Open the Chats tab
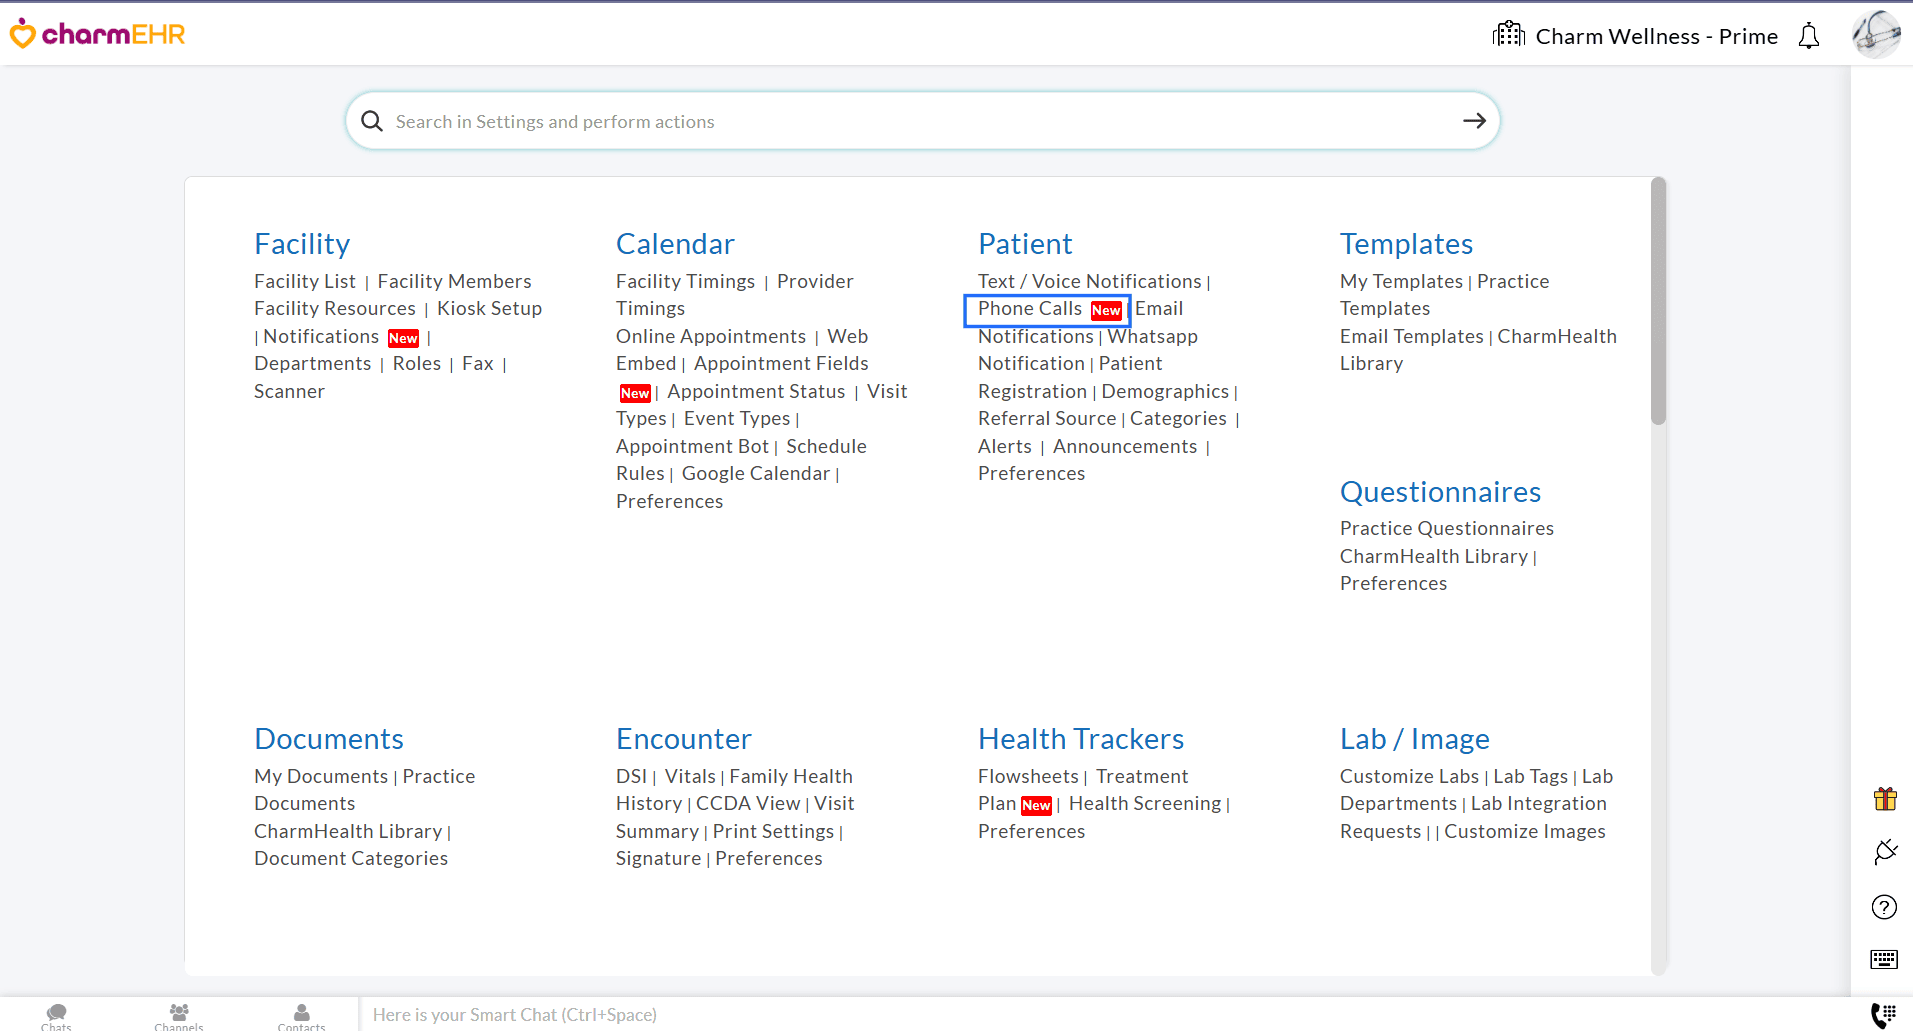The image size is (1913, 1031). 57,1017
